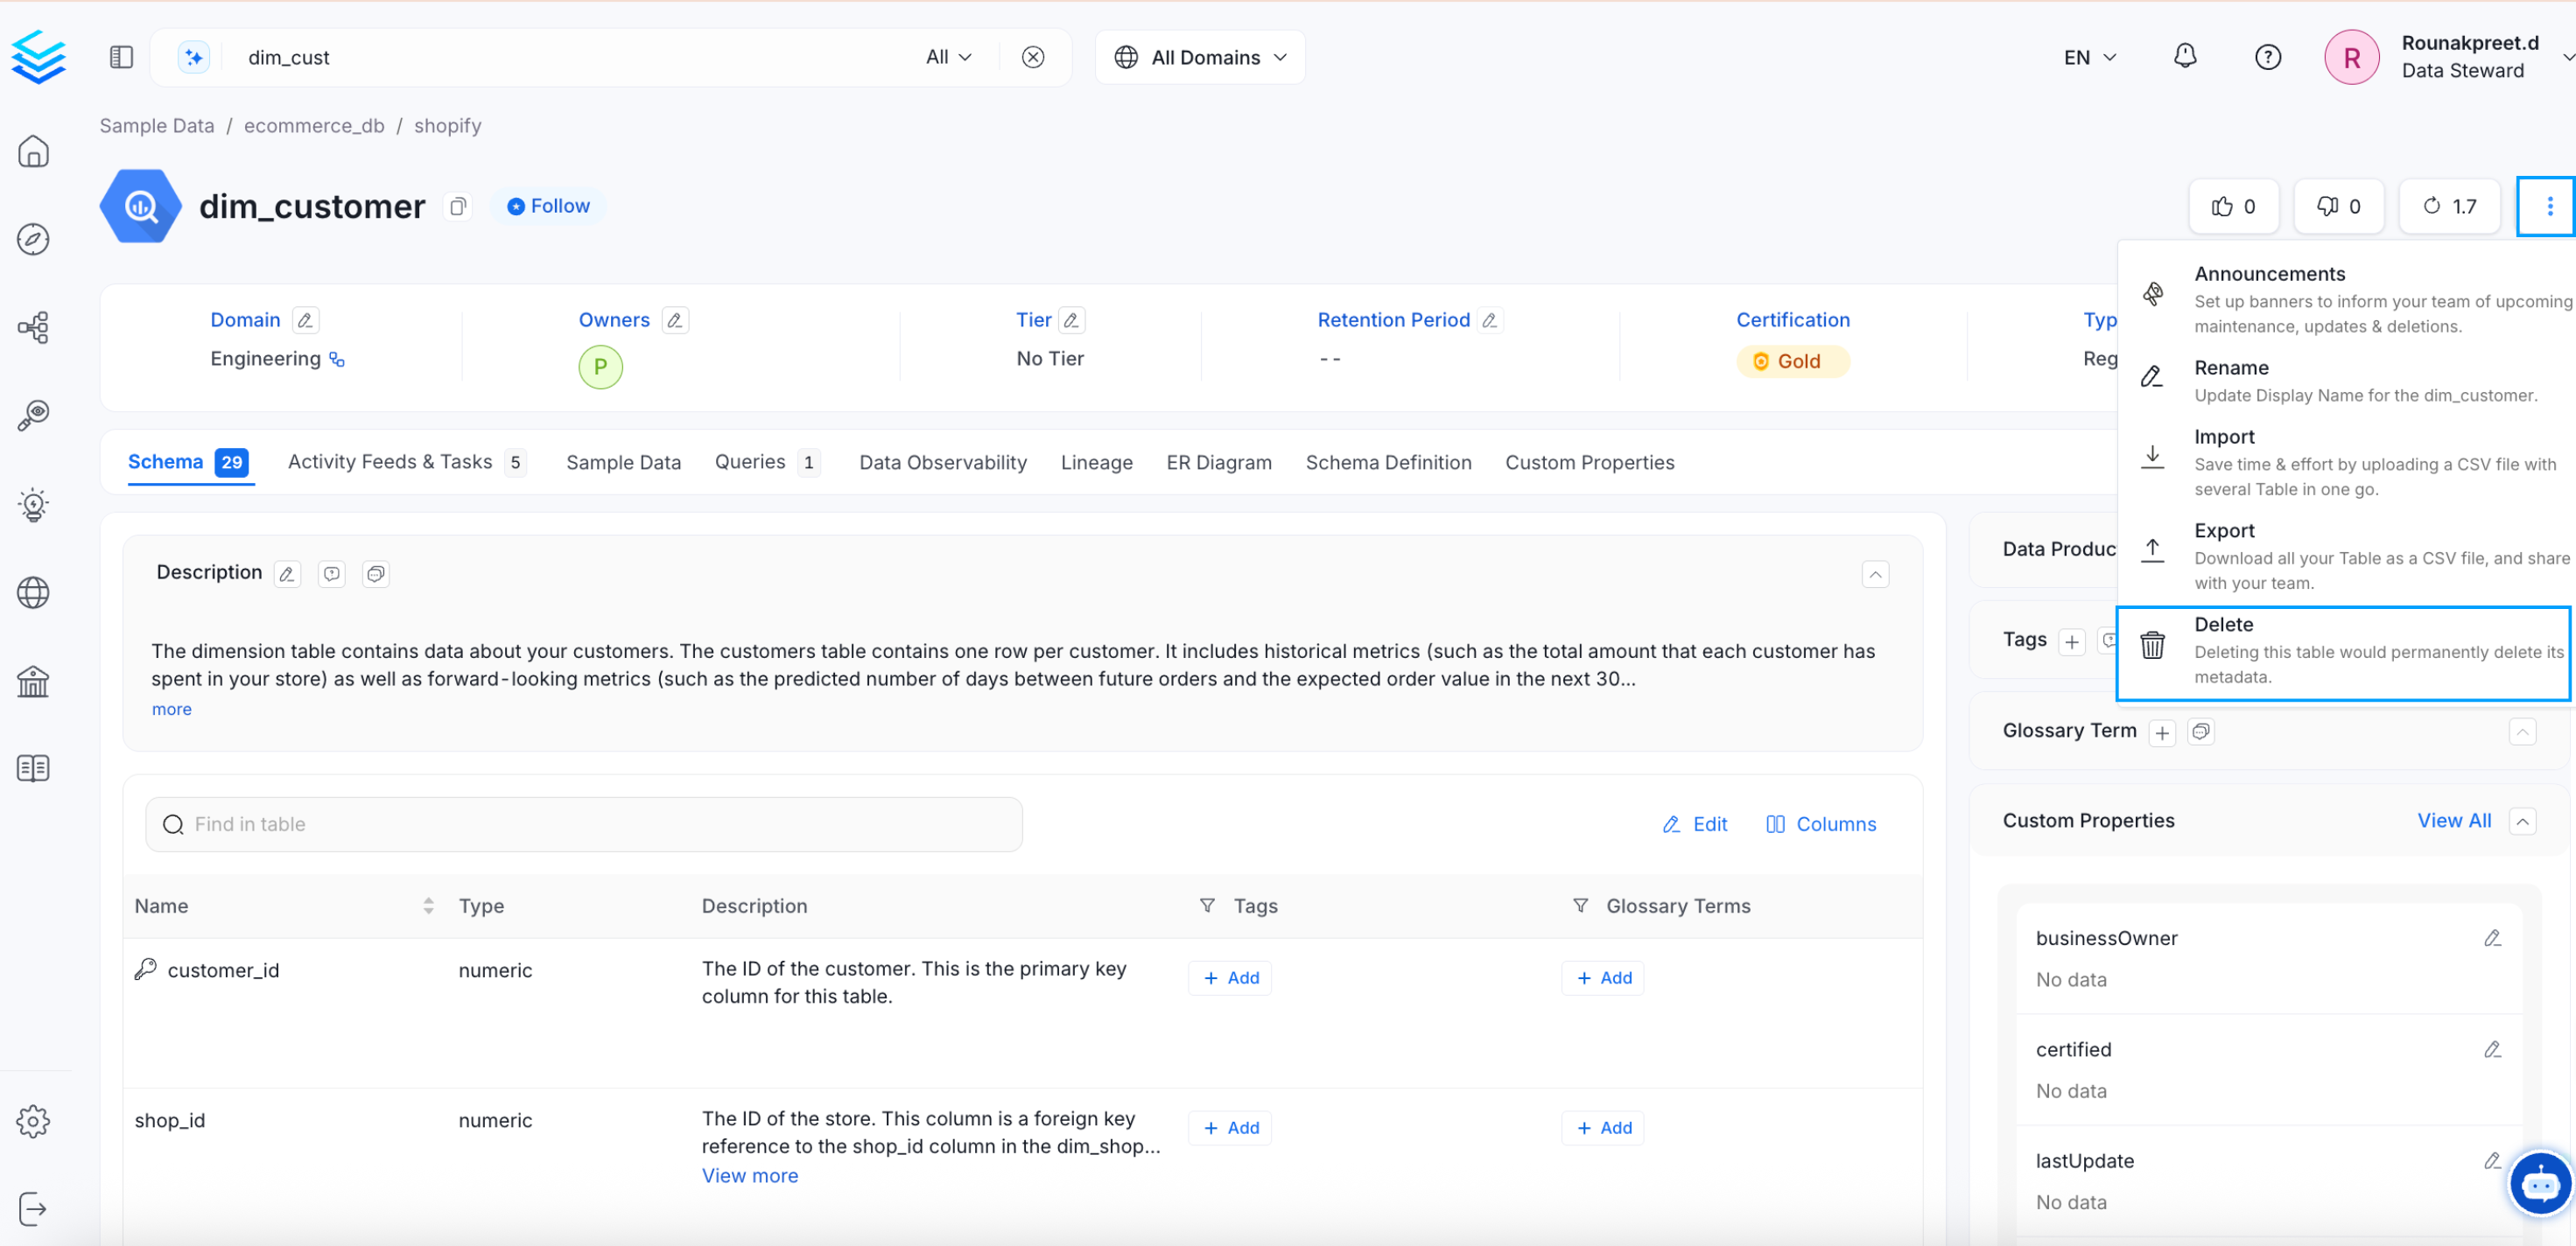Click the thumbs-up like button
The height and width of the screenshot is (1246, 2576).
[2232, 206]
